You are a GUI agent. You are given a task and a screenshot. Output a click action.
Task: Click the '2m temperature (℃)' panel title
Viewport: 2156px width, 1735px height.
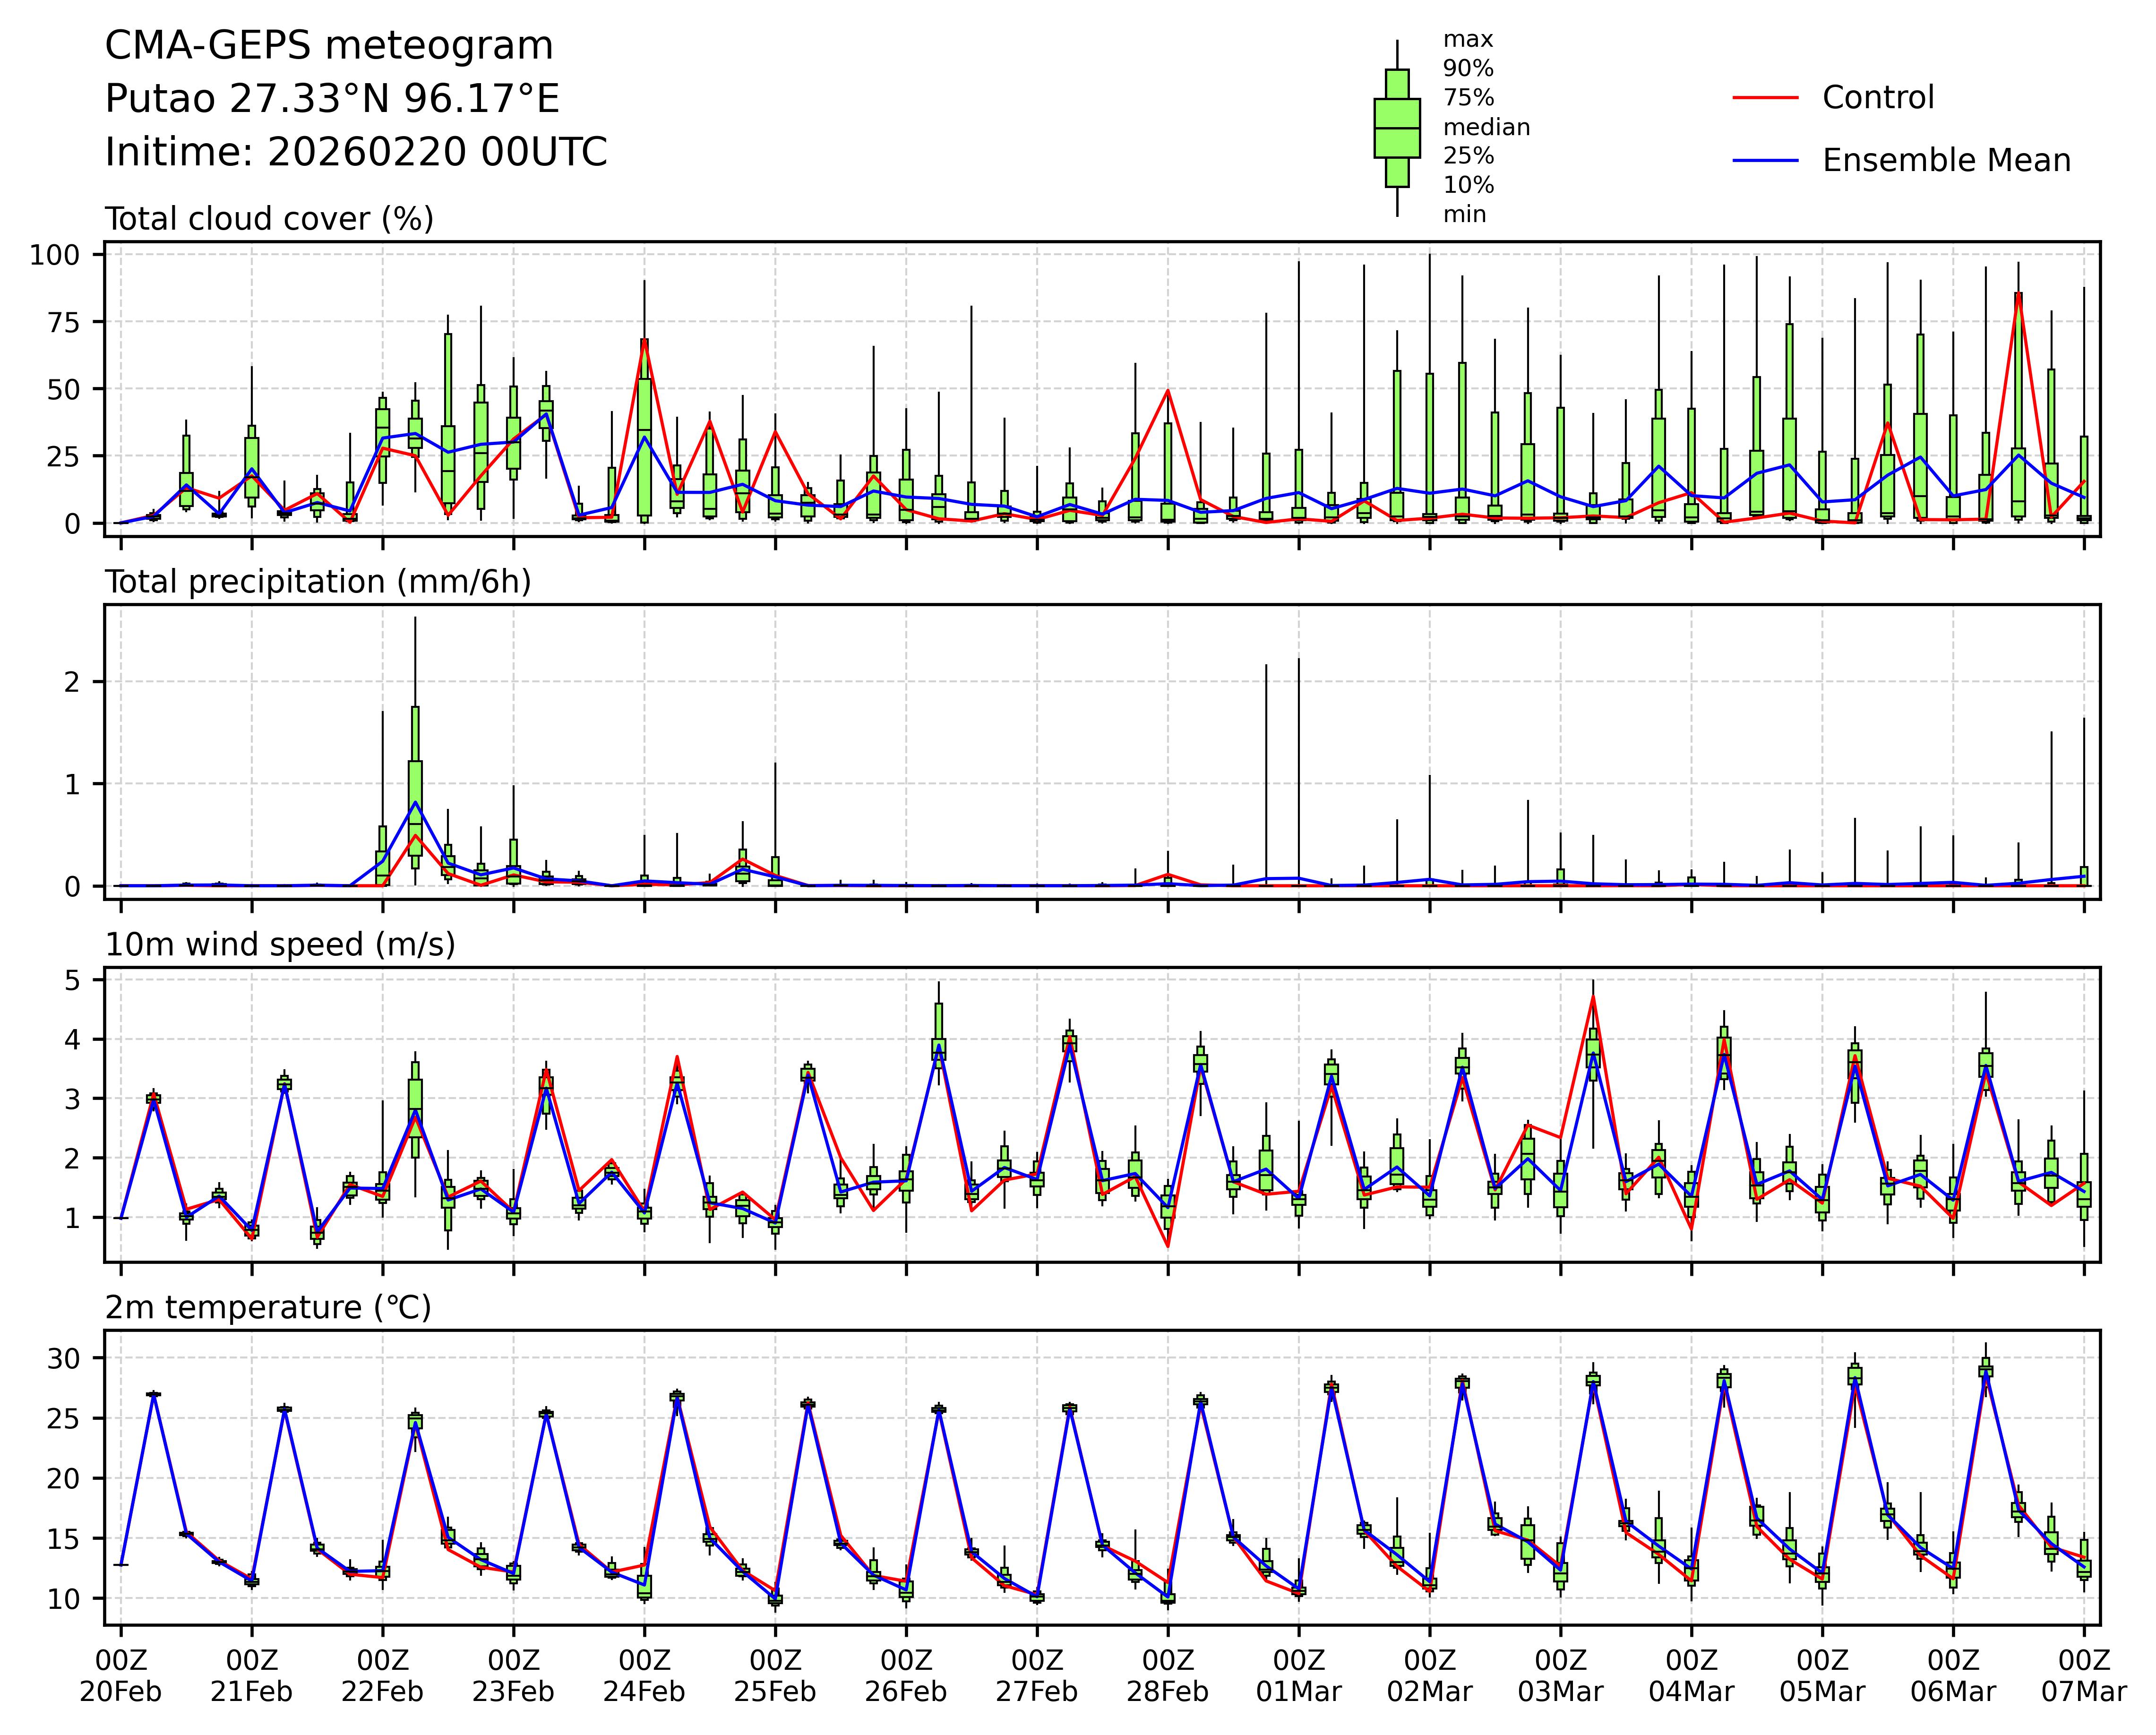coord(268,1308)
